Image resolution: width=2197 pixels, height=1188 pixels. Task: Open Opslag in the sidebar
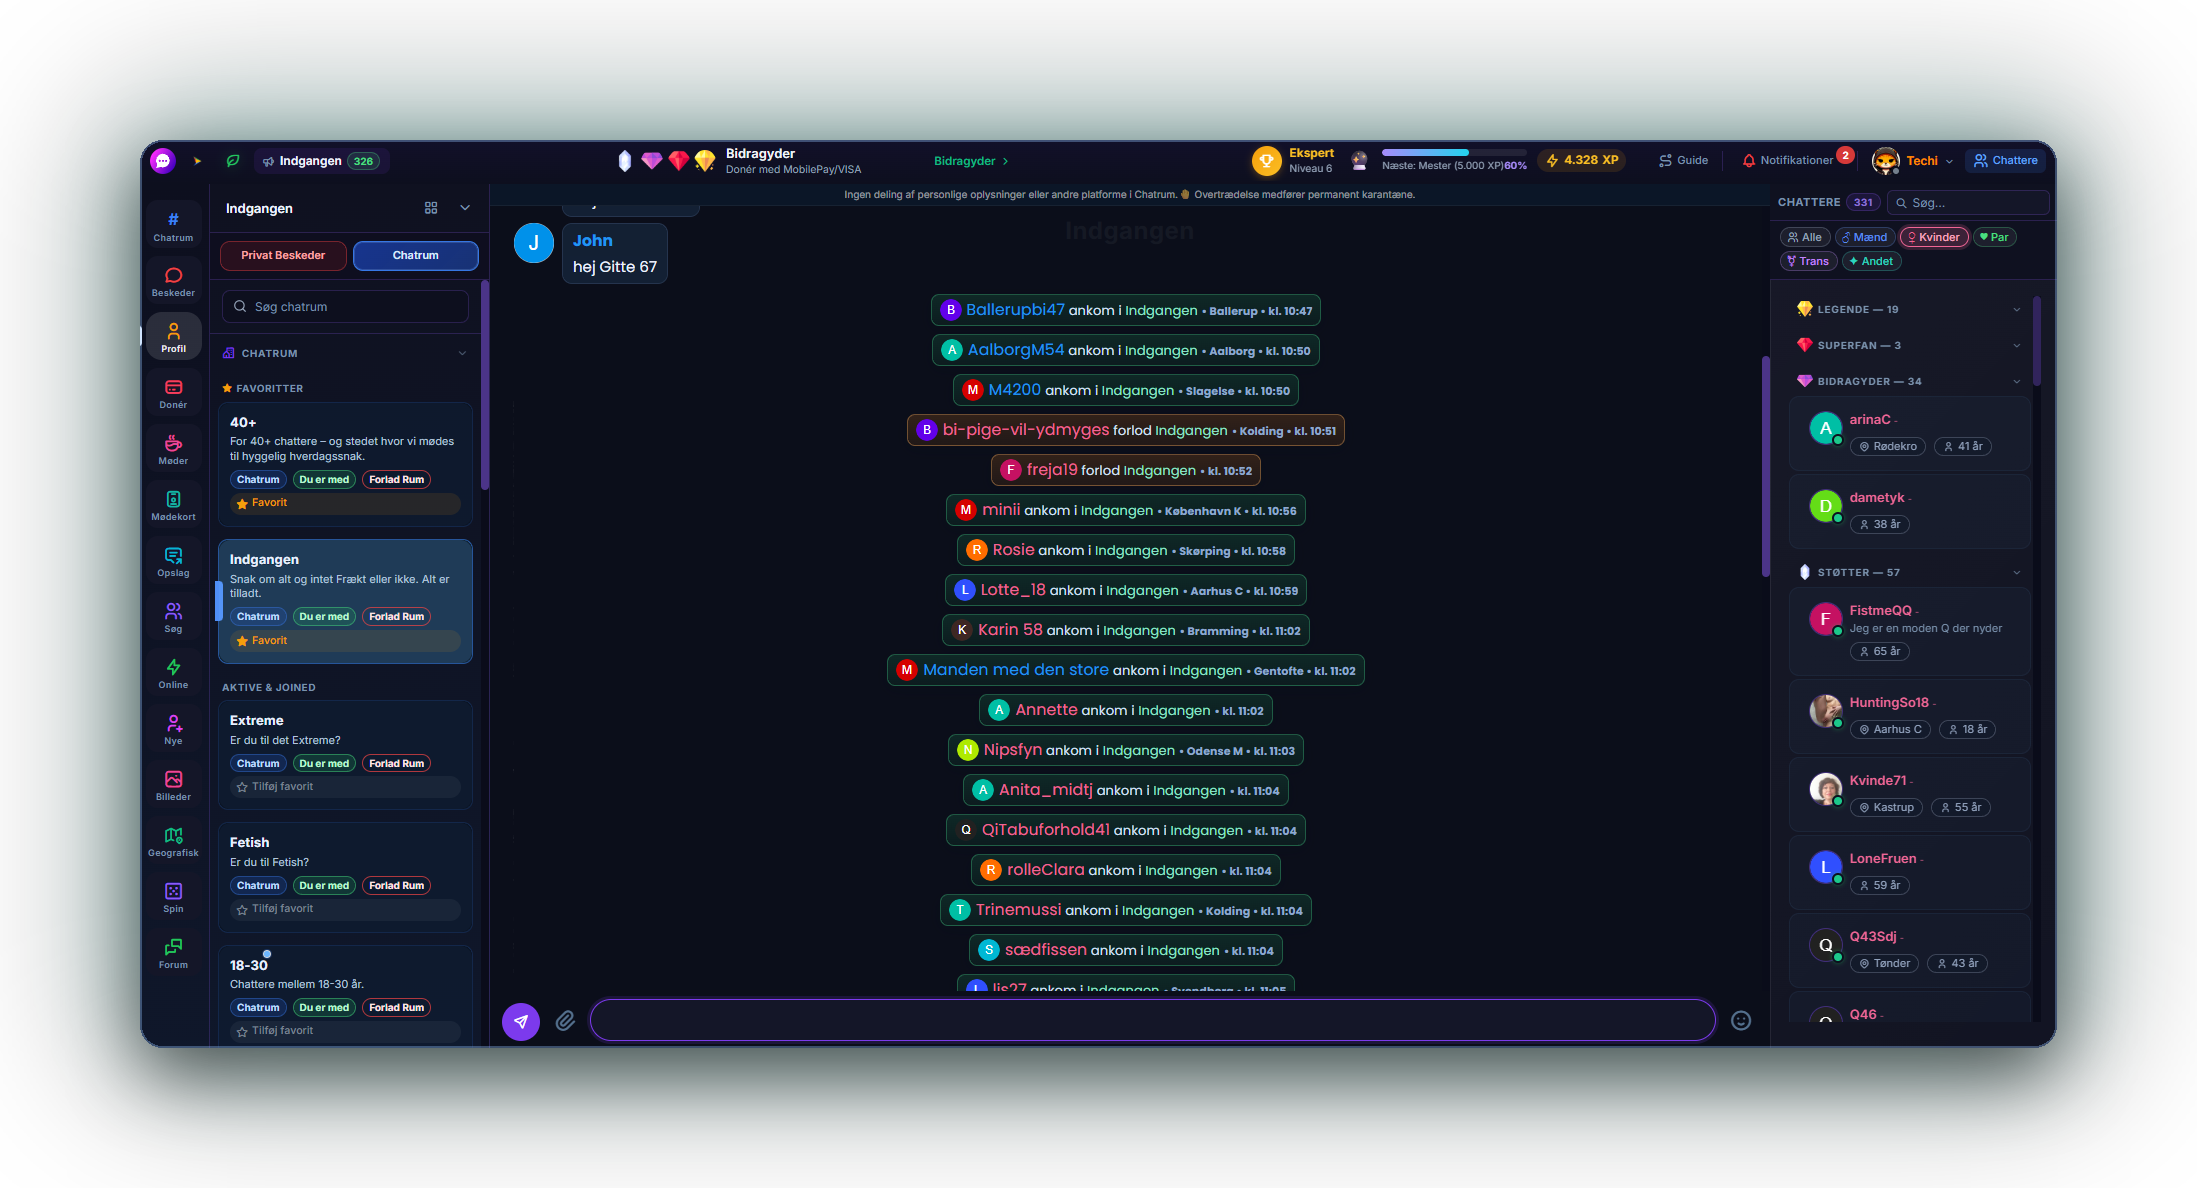click(x=173, y=562)
